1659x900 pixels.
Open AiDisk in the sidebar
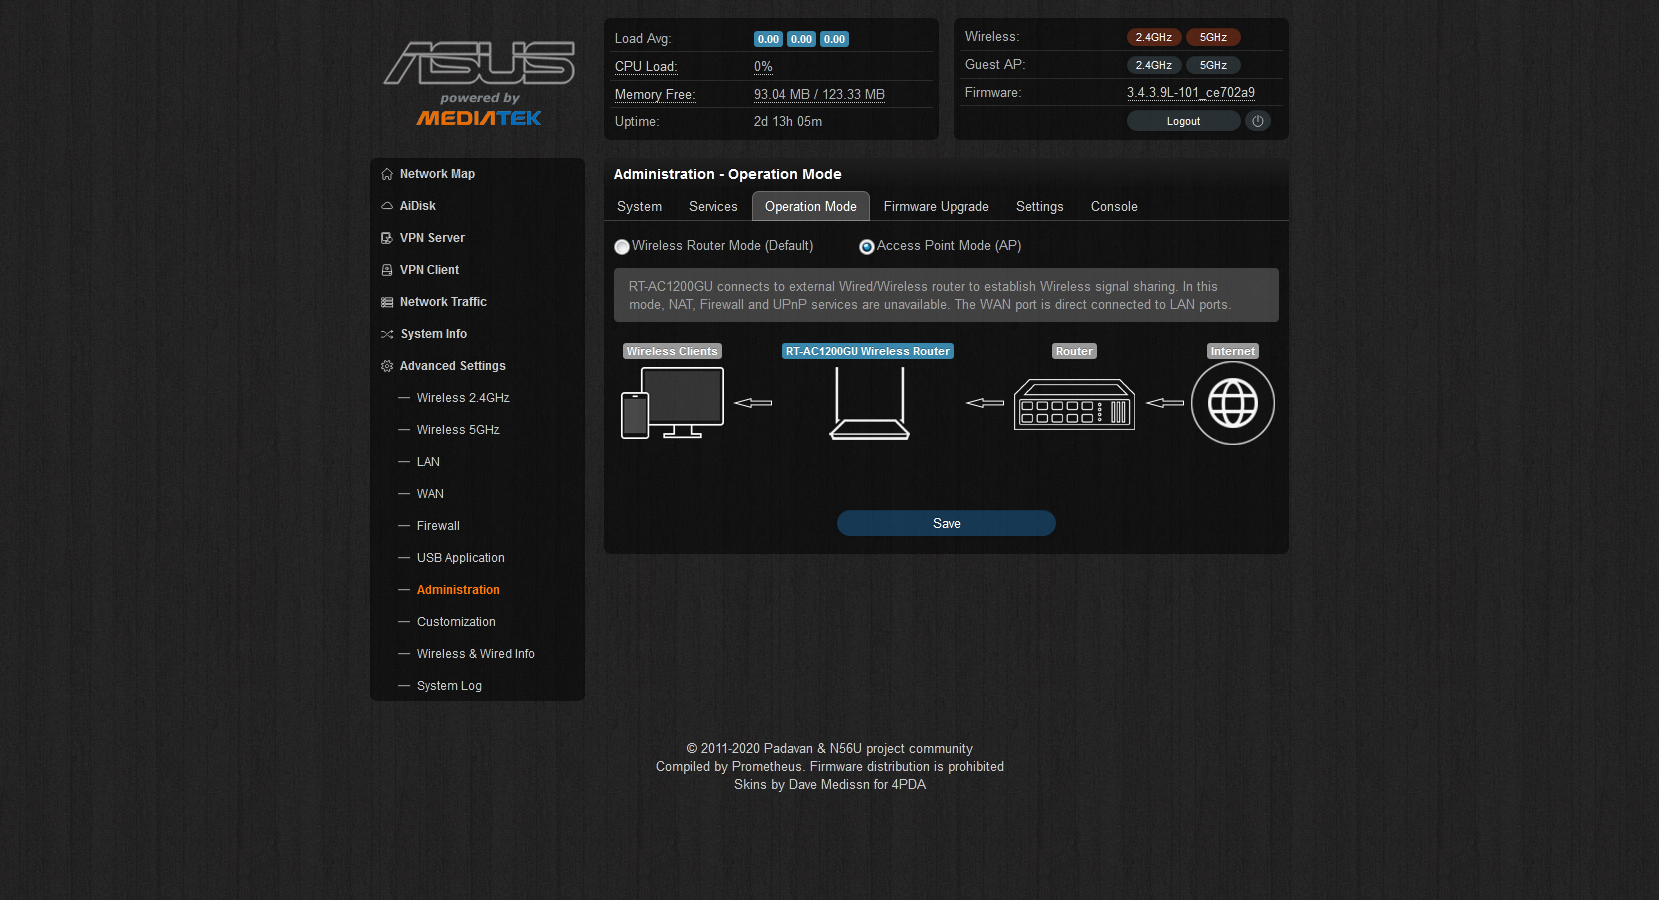(x=418, y=206)
